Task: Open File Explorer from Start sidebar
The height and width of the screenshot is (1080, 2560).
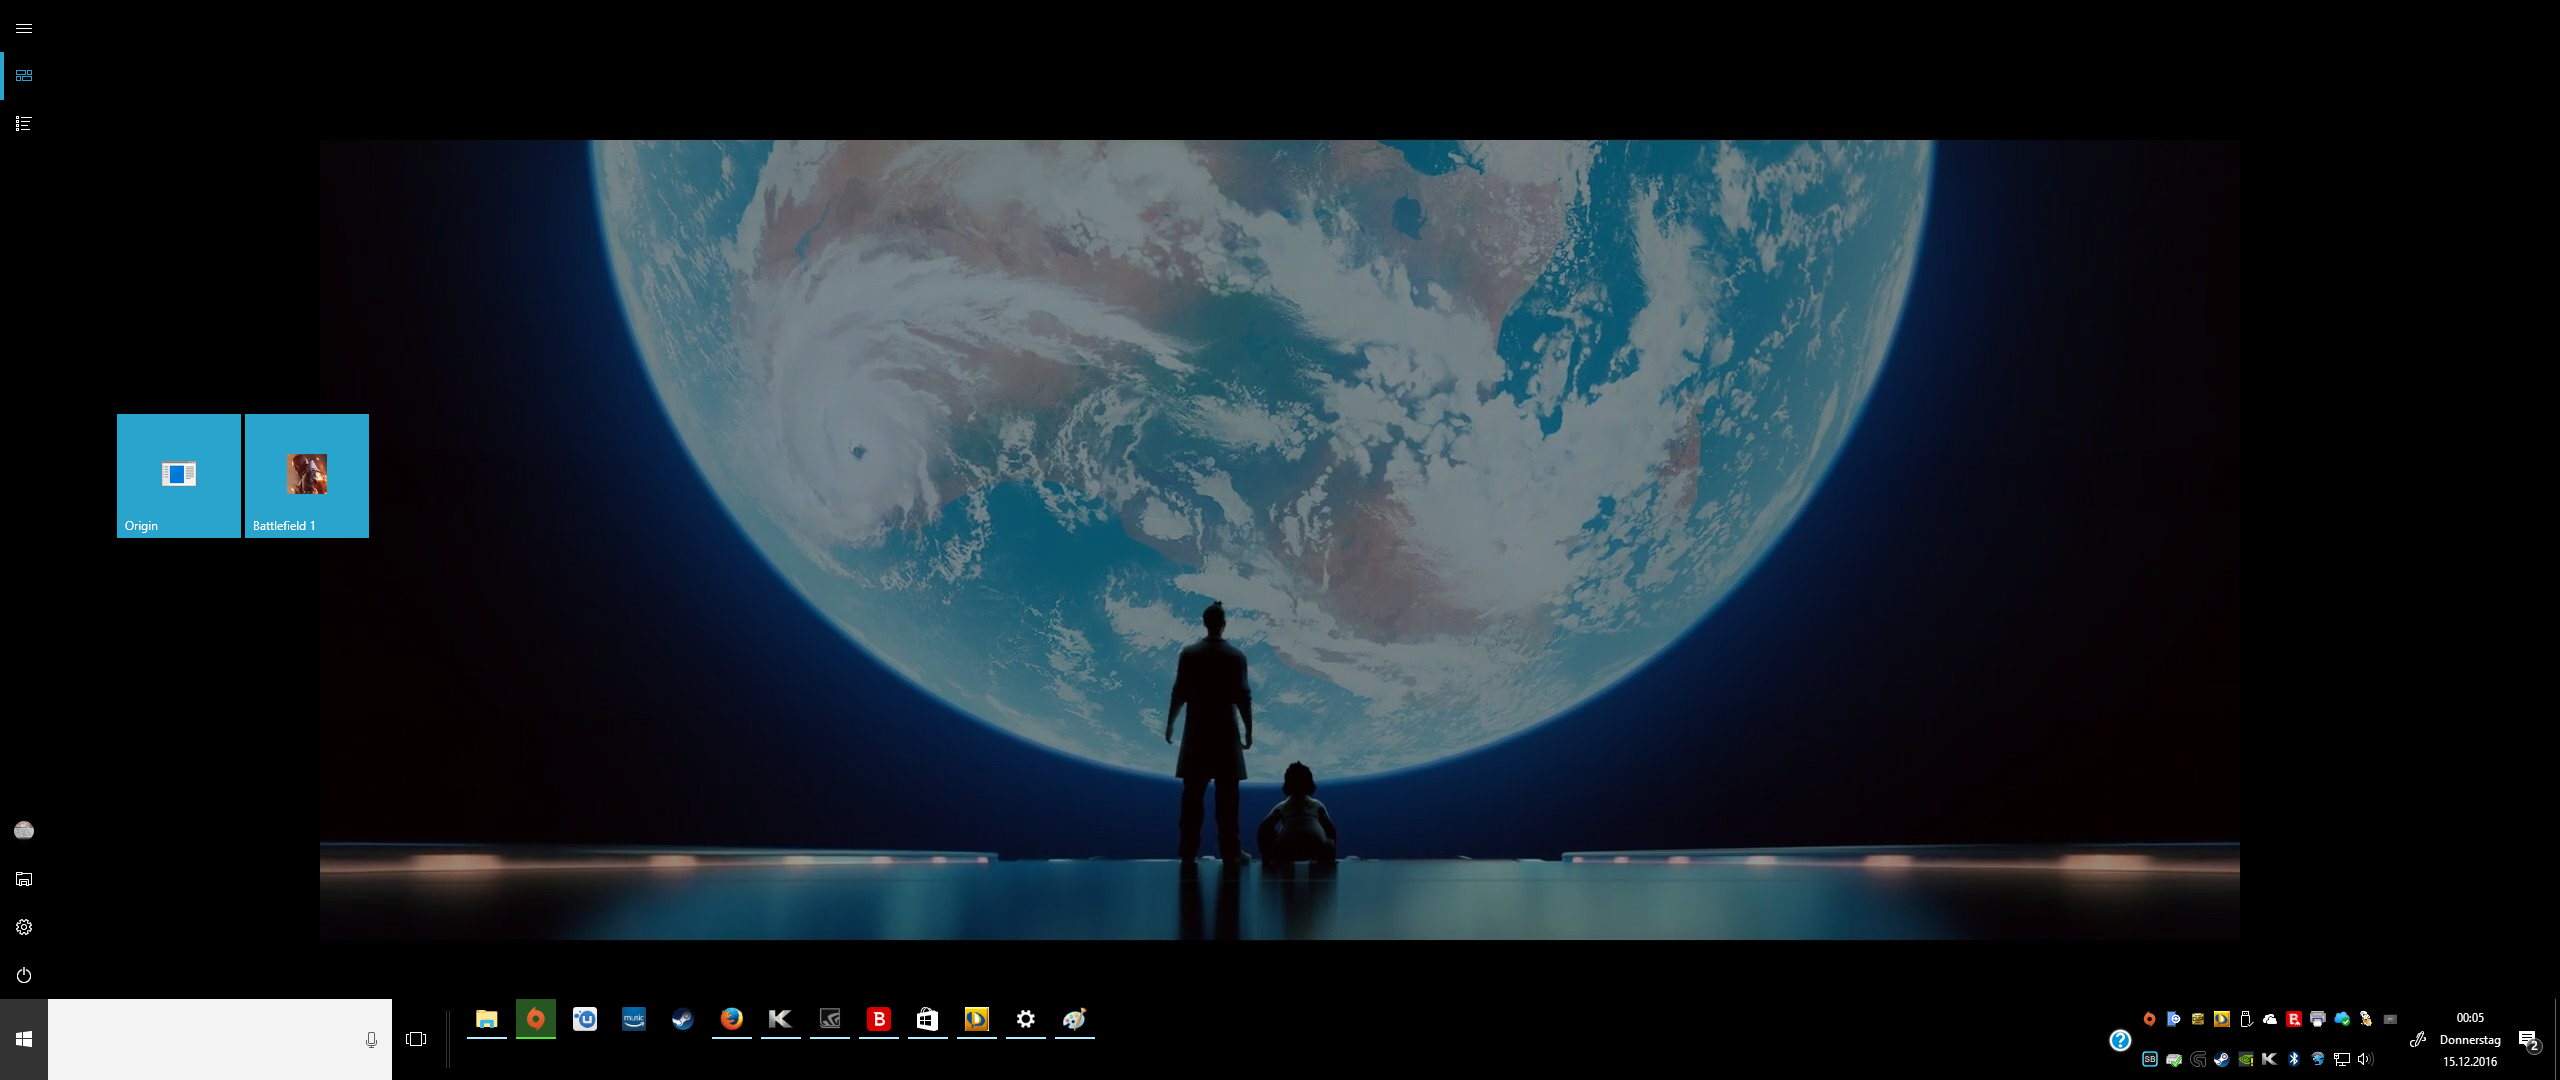Action: pyautogui.click(x=24, y=879)
